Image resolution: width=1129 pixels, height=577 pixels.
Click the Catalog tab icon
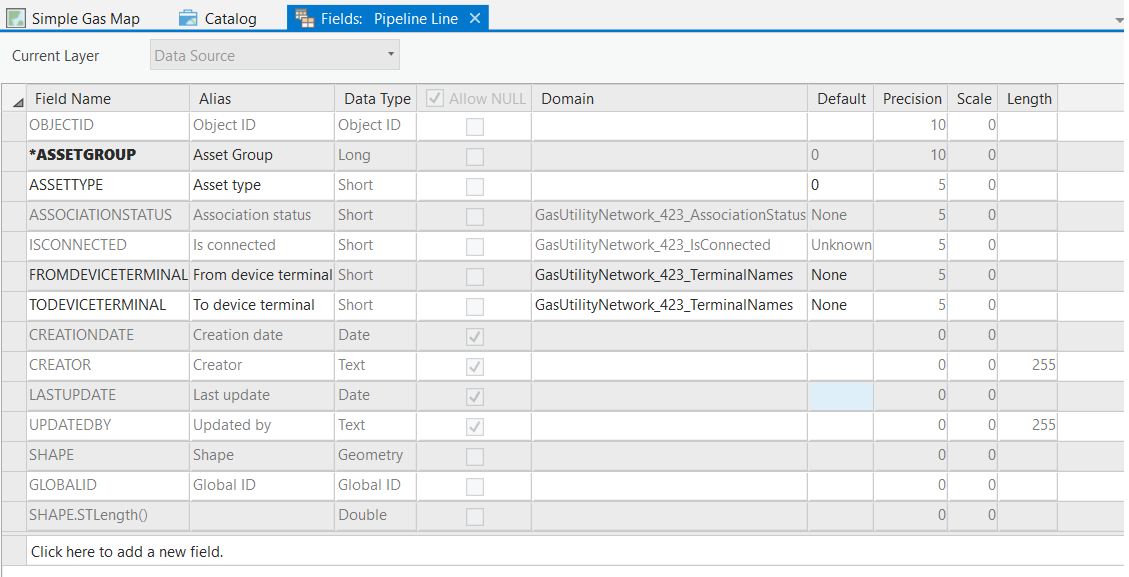click(188, 19)
